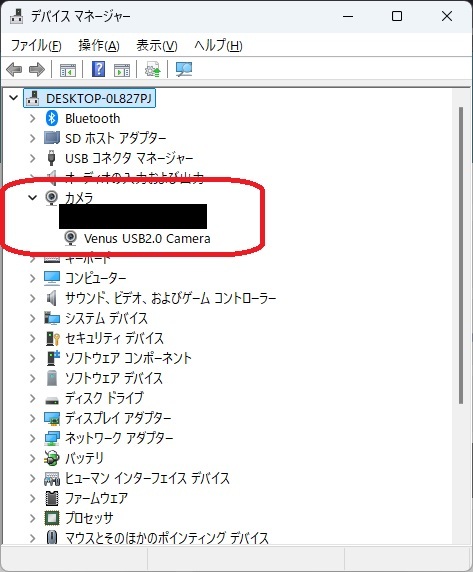Expand the ネットワーク アダプター category

pos(32,438)
